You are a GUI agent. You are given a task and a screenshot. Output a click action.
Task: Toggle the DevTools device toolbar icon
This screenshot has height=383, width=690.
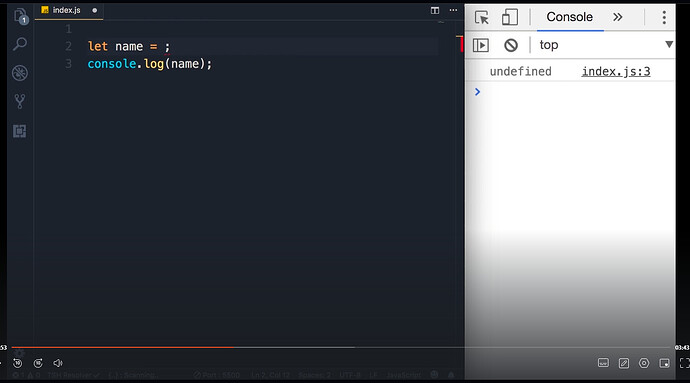tap(510, 18)
